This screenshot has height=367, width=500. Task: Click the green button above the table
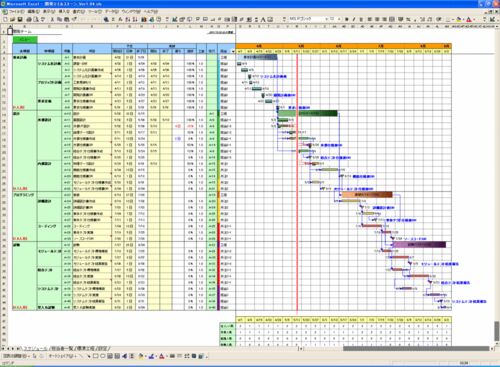click(25, 40)
